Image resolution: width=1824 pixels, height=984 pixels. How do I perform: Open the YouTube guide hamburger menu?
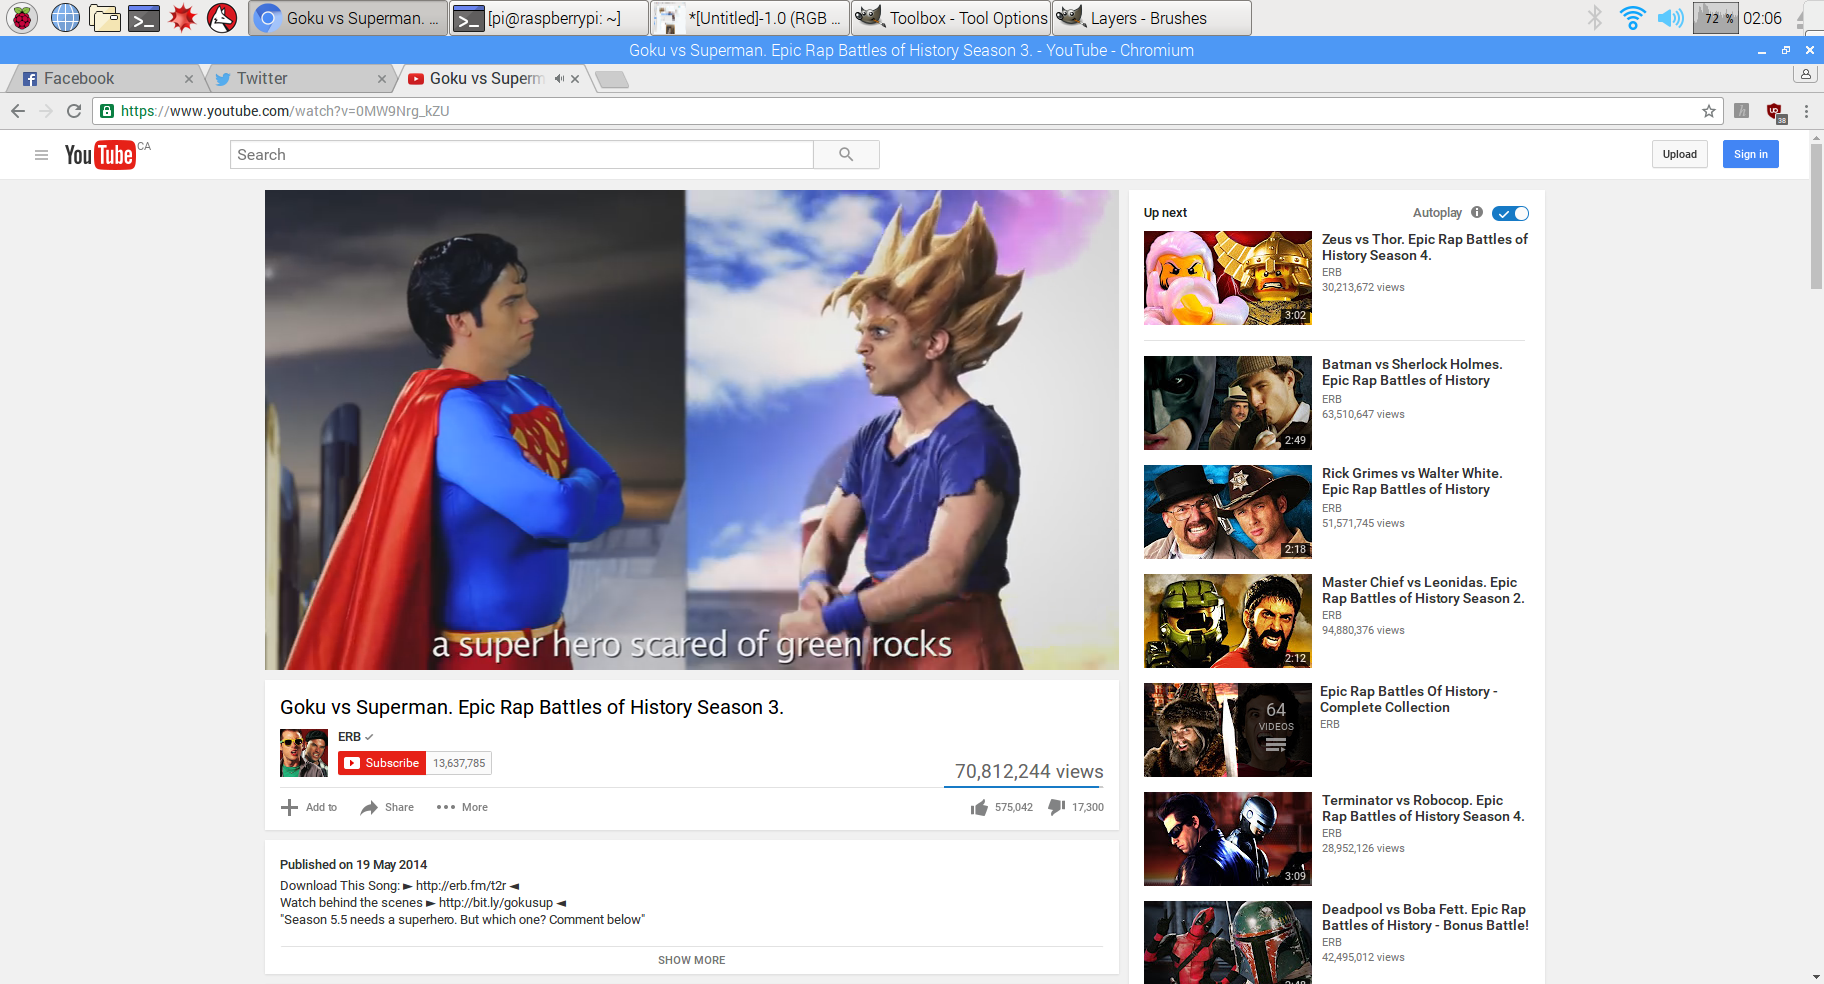tap(41, 155)
